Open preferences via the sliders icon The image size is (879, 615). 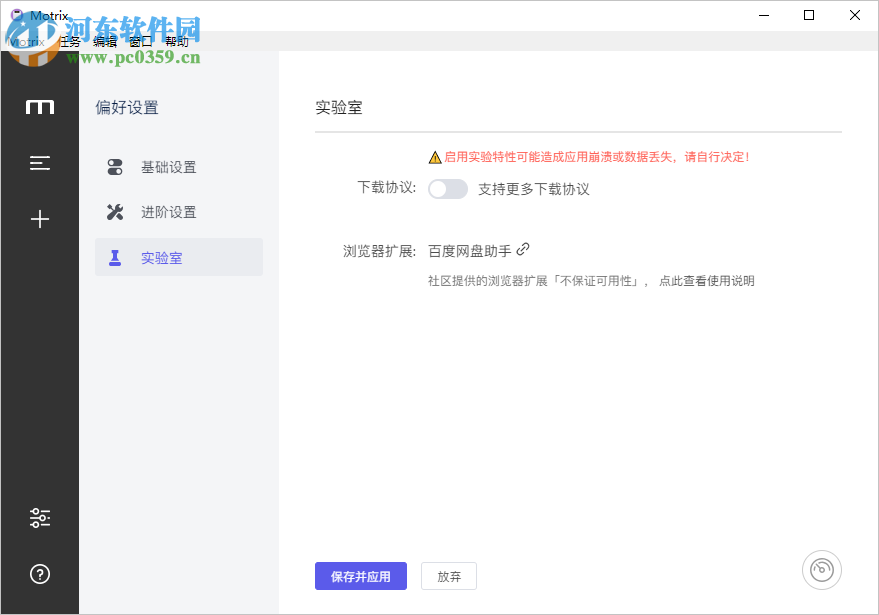40,518
